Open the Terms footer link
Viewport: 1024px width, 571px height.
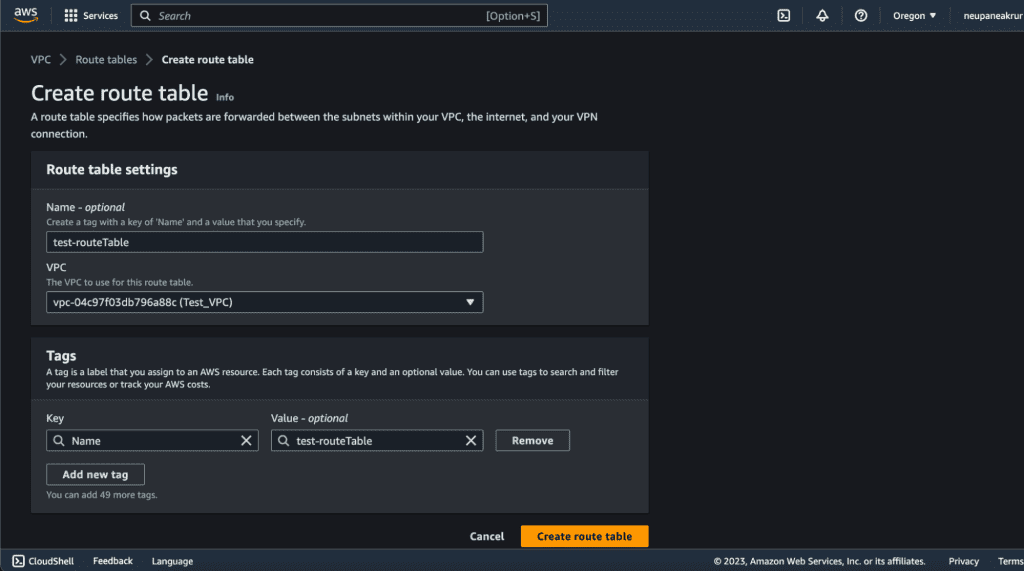[x=1010, y=561]
